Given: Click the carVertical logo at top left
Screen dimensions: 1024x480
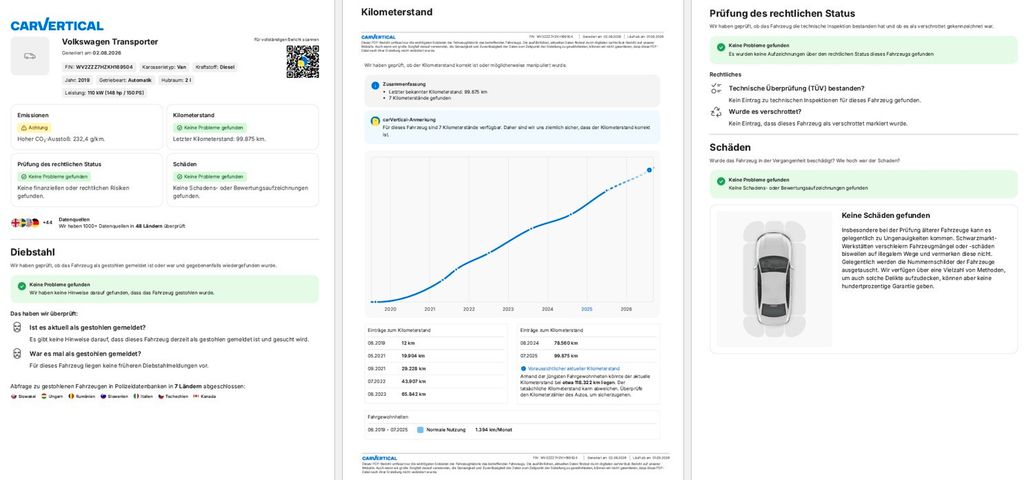Looking at the screenshot, I should pyautogui.click(x=57, y=25).
